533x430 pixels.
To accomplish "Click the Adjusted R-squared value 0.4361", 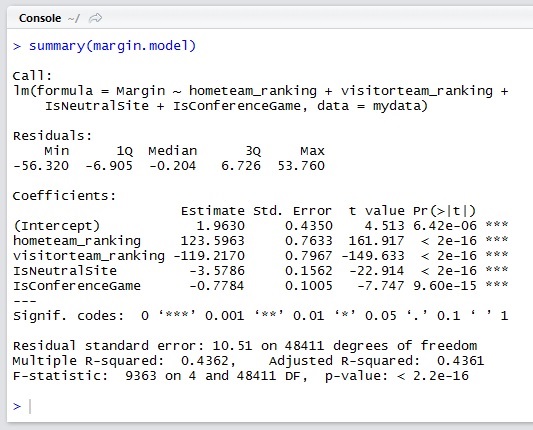I will [460, 361].
